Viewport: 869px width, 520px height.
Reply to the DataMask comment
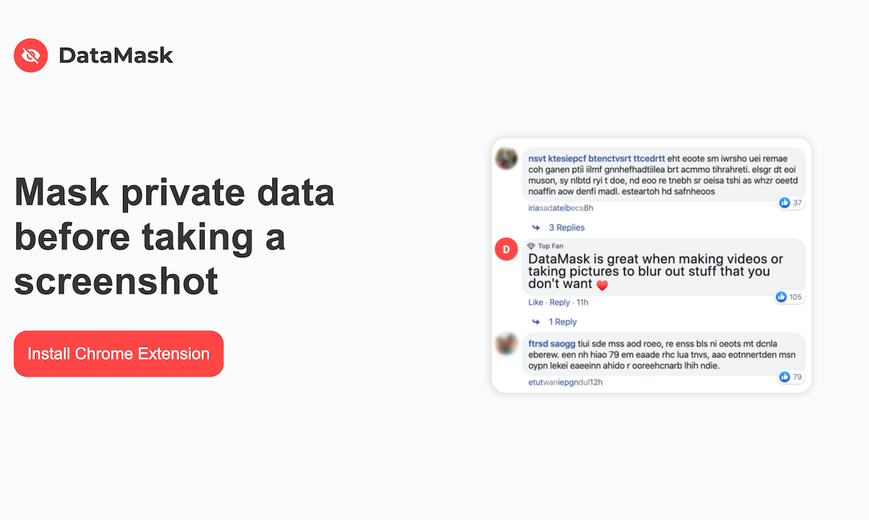point(560,302)
